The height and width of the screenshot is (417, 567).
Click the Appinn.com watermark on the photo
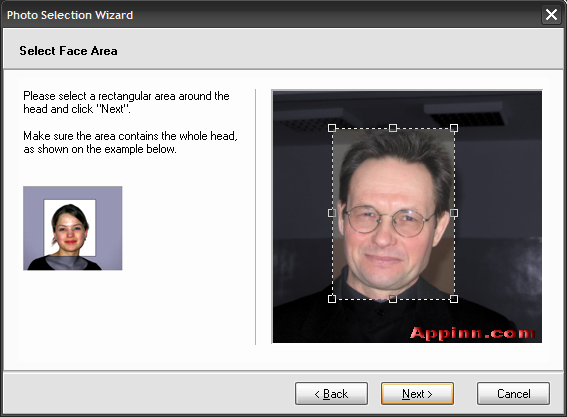pos(472,333)
